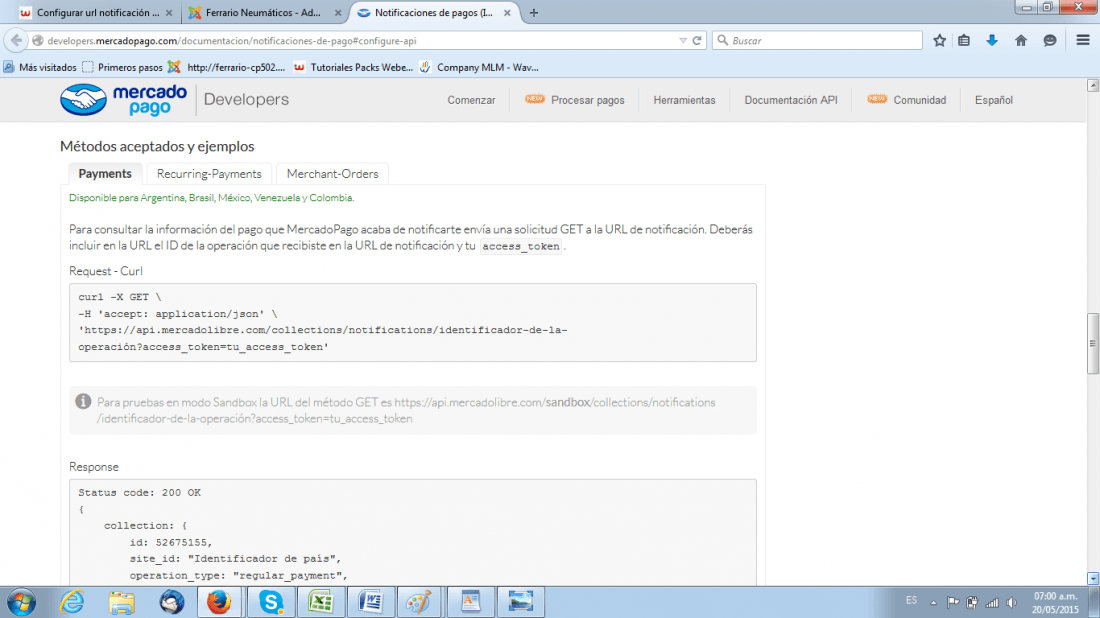Screen dimensions: 1100x618
Task: Click the Buscar search field
Action: tap(817, 41)
